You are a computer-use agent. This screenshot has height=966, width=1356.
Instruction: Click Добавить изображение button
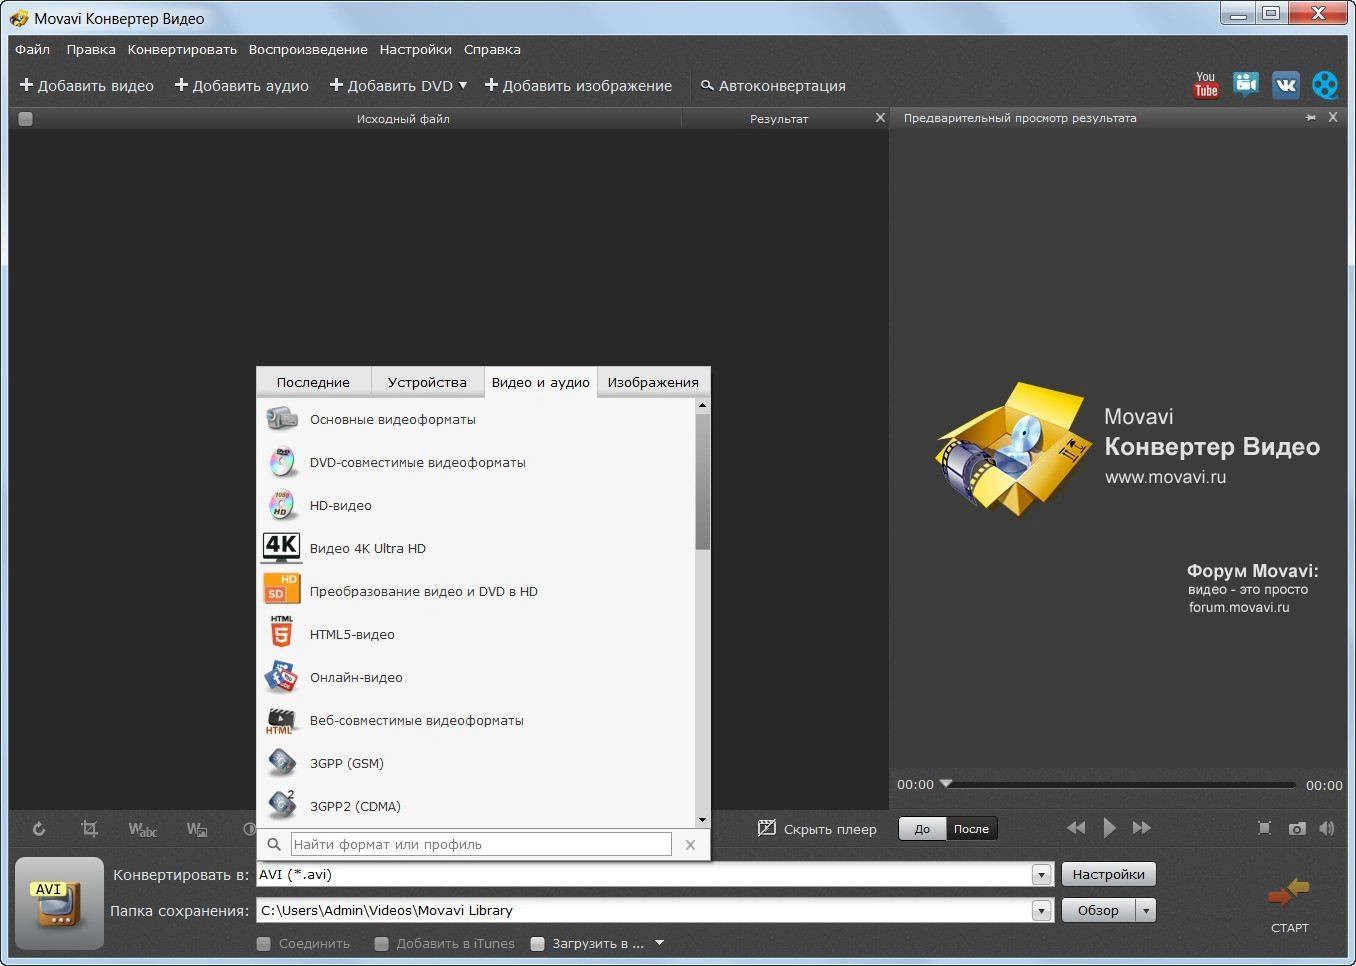pos(578,85)
